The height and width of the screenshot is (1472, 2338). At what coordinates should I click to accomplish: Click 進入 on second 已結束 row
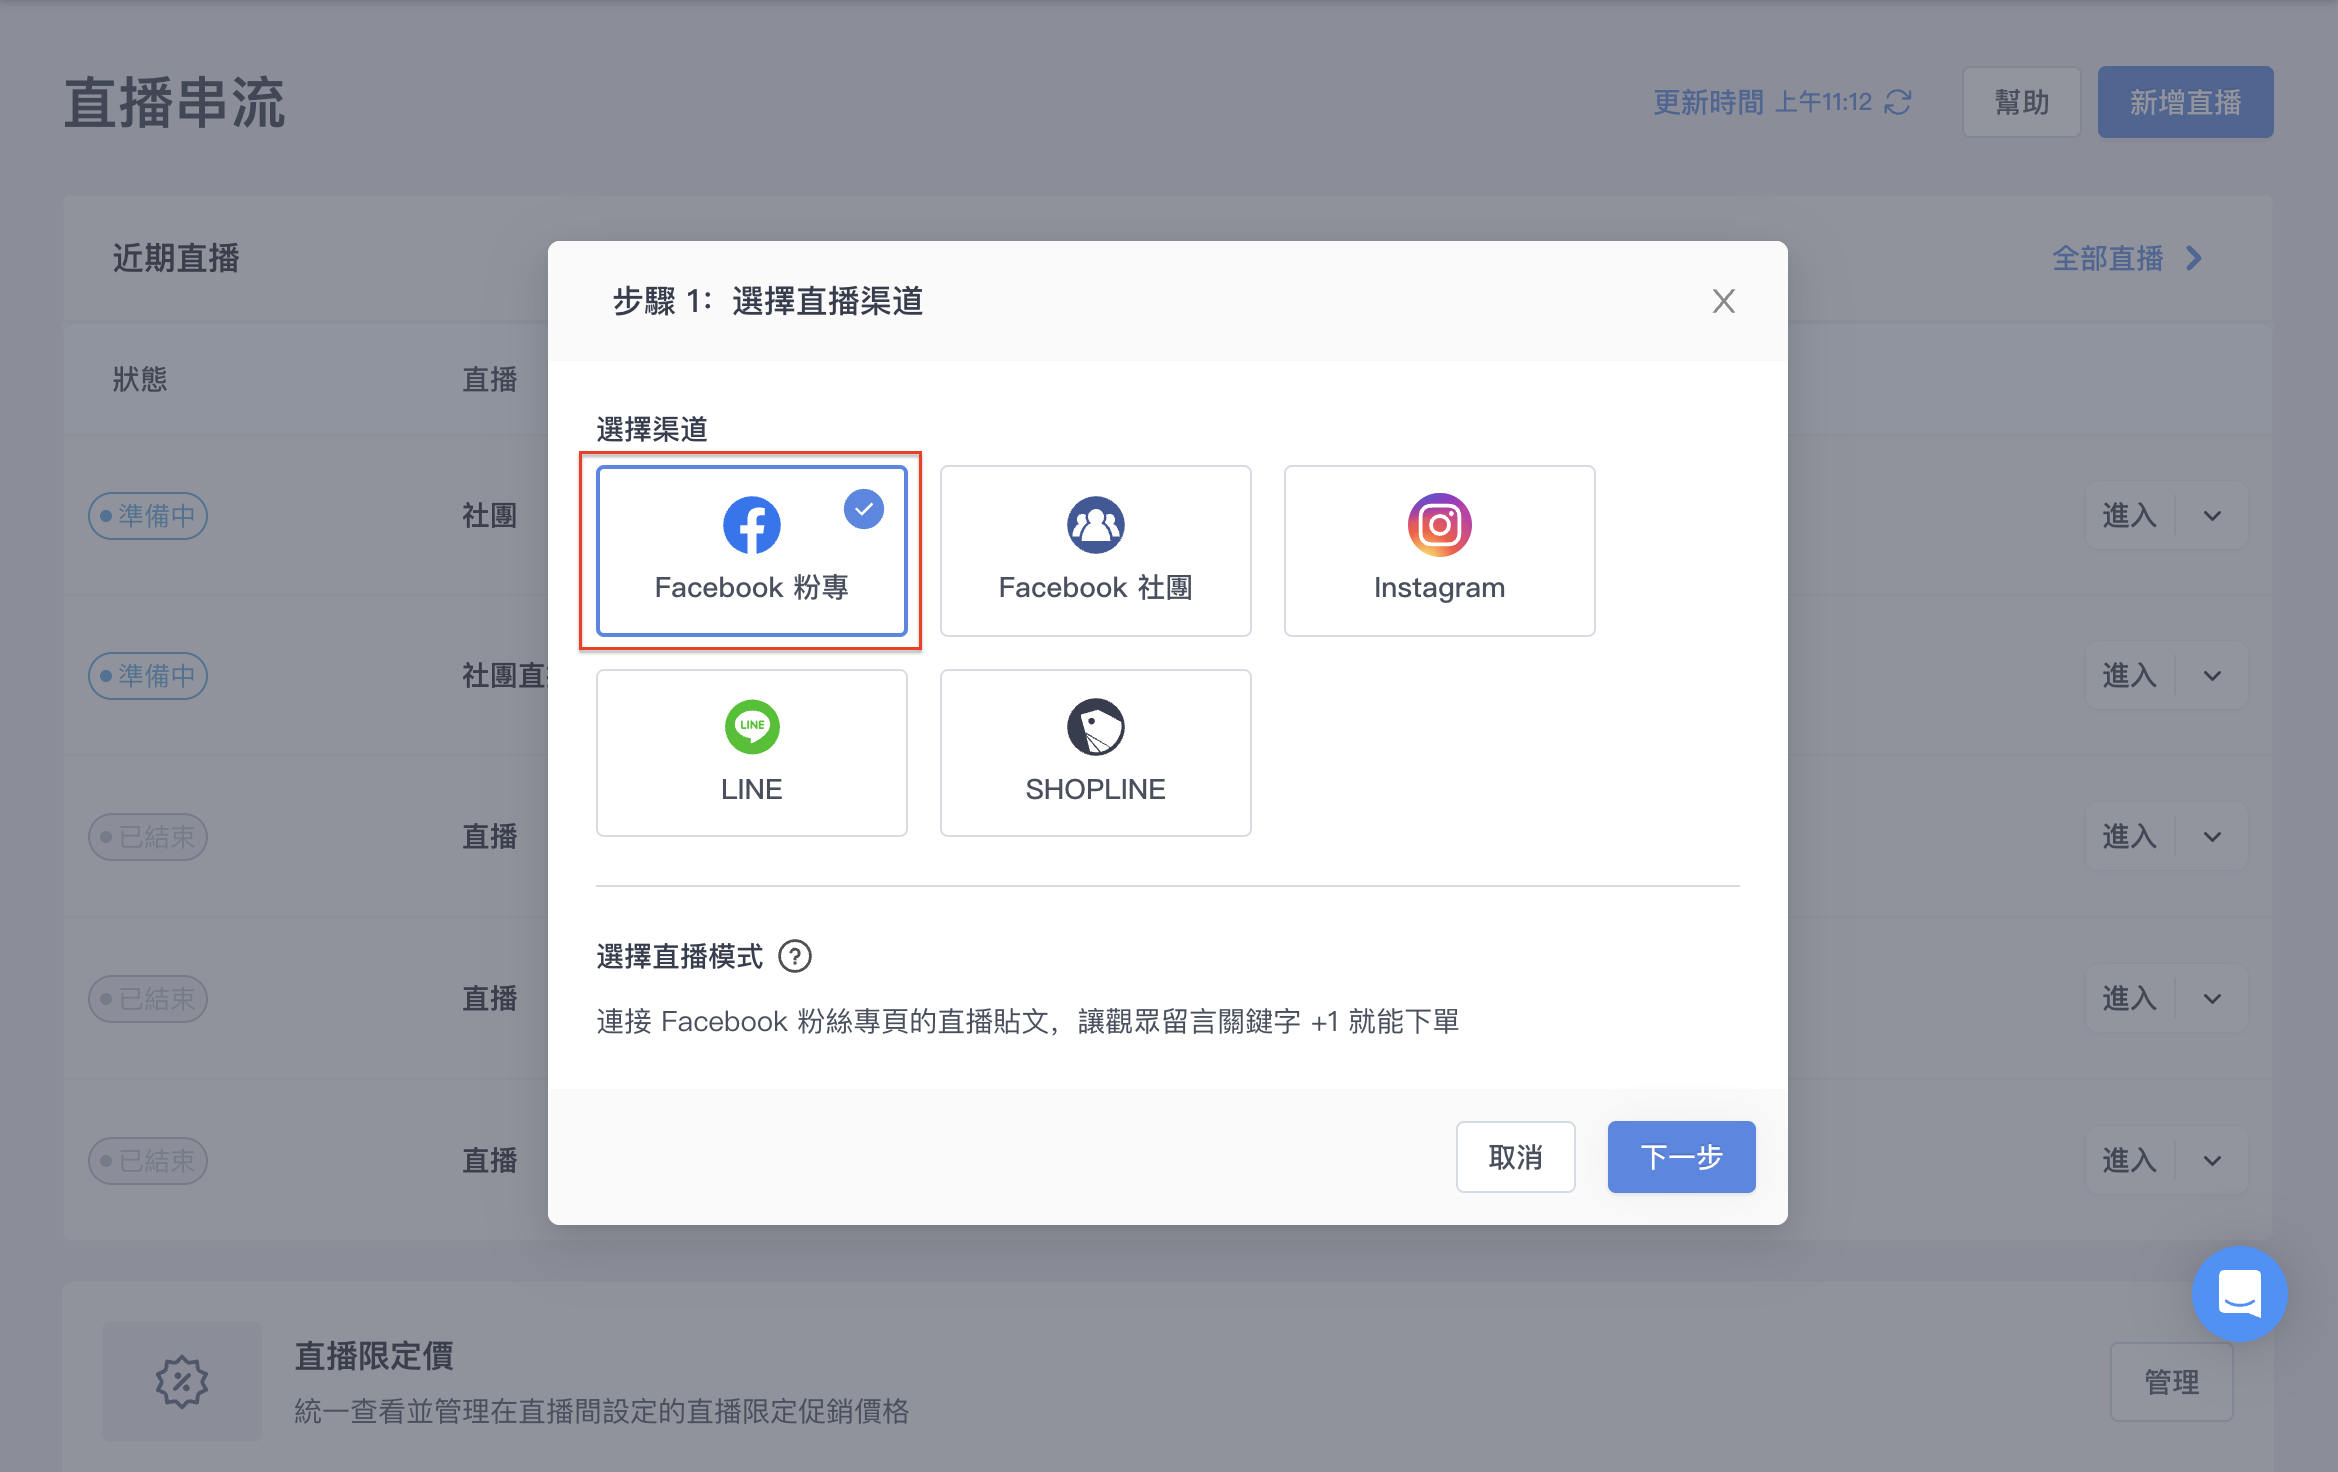pos(2130,999)
